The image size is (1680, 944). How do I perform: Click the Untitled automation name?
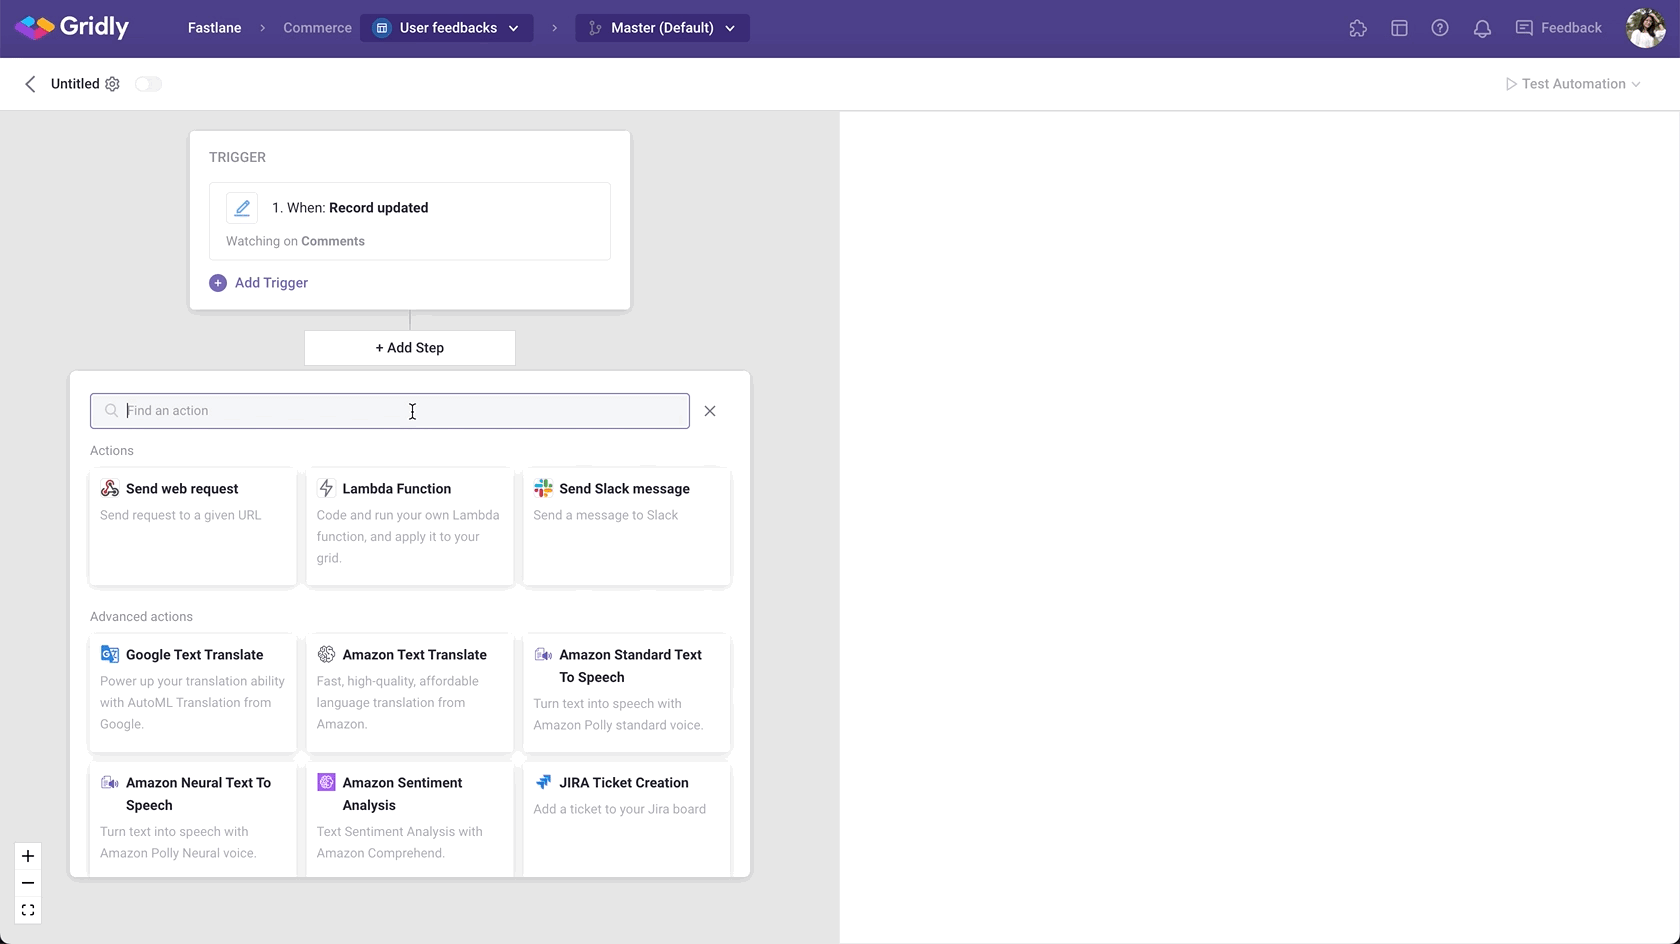75,84
